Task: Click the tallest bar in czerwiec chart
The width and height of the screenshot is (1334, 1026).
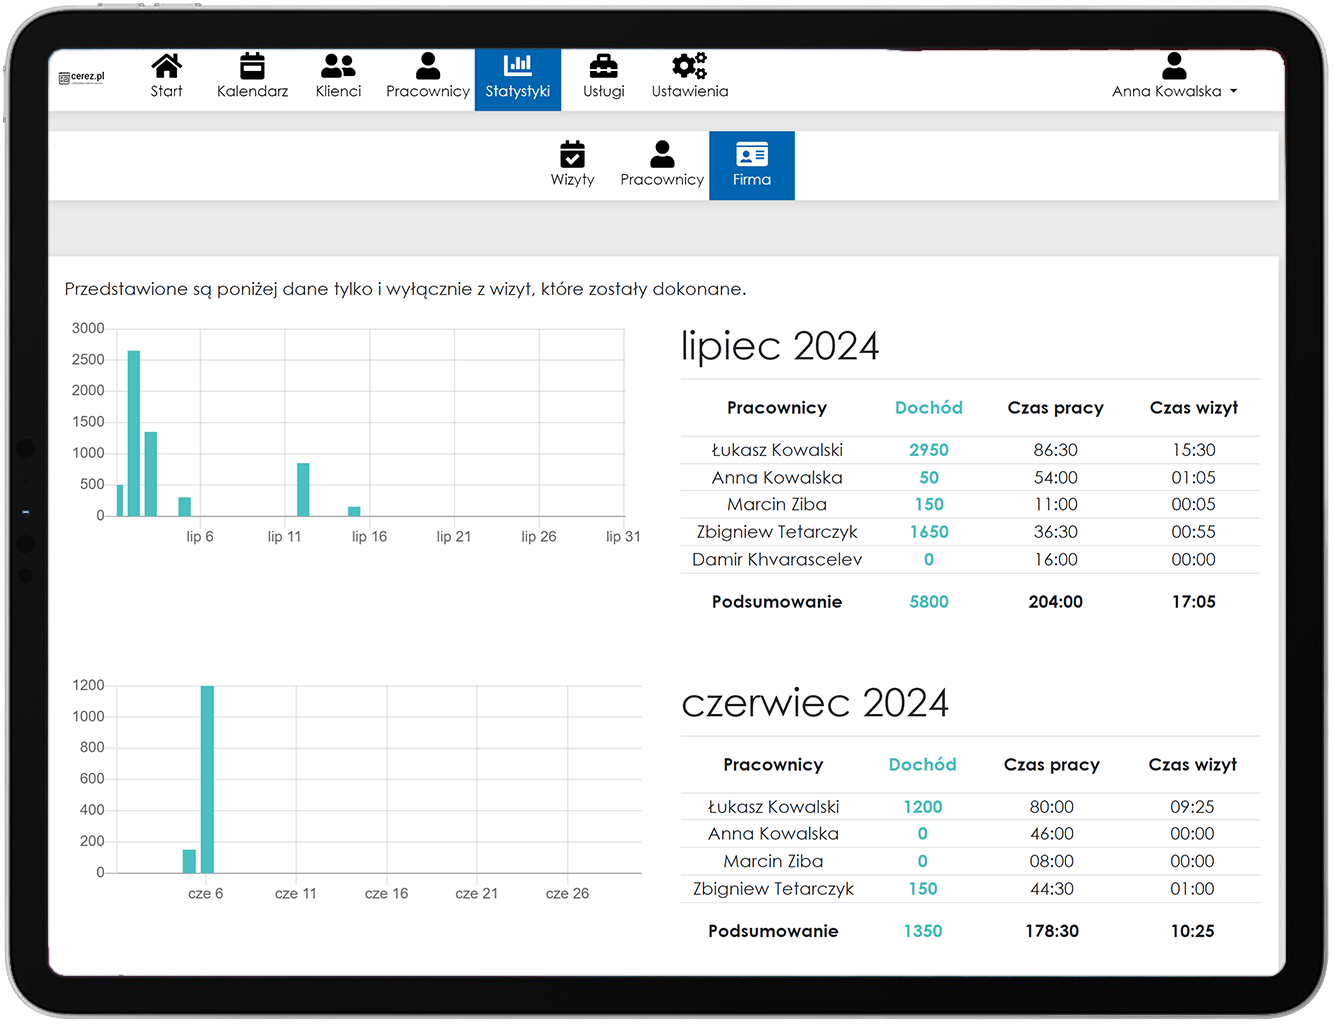Action: (207, 780)
